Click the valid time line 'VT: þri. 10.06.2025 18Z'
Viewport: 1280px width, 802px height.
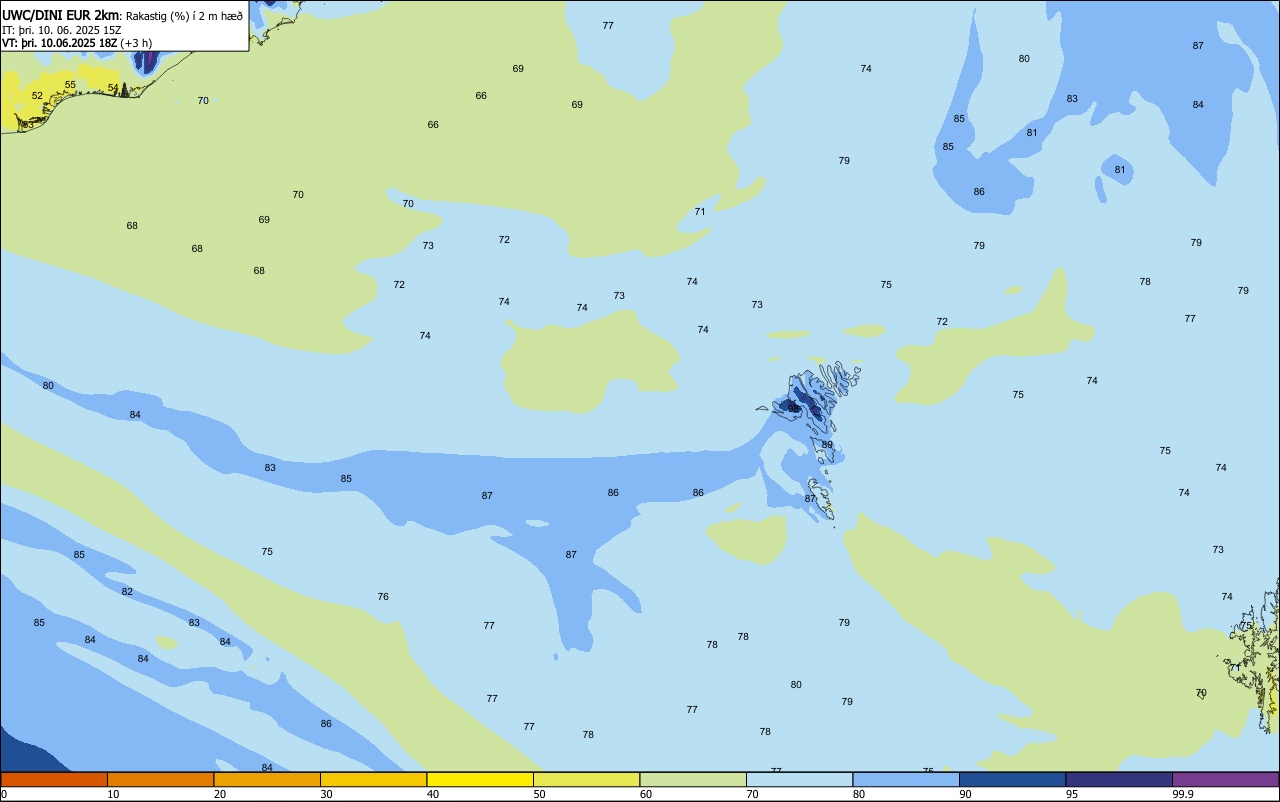click(x=59, y=43)
